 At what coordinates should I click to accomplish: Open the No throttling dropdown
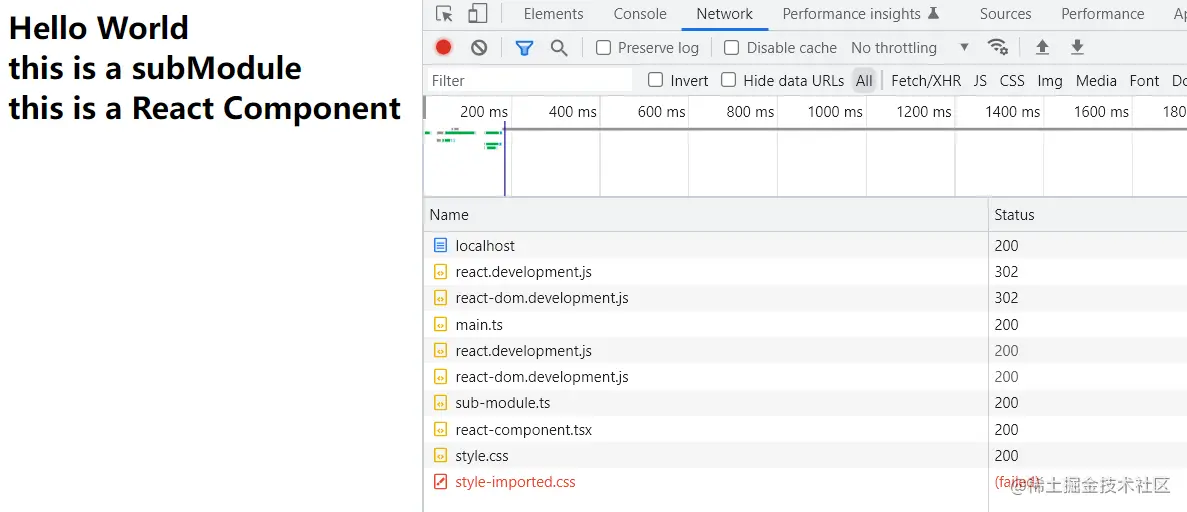coord(910,48)
